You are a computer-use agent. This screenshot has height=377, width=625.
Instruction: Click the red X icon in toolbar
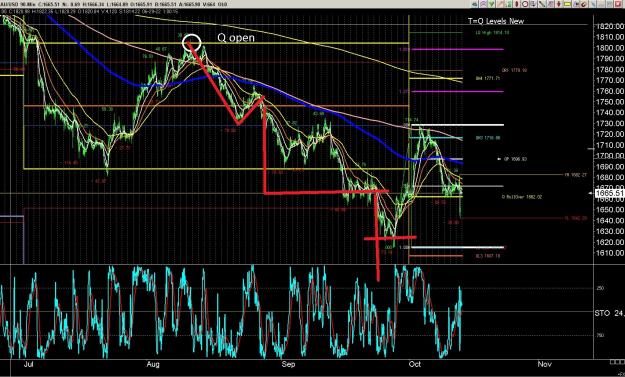point(618,4)
